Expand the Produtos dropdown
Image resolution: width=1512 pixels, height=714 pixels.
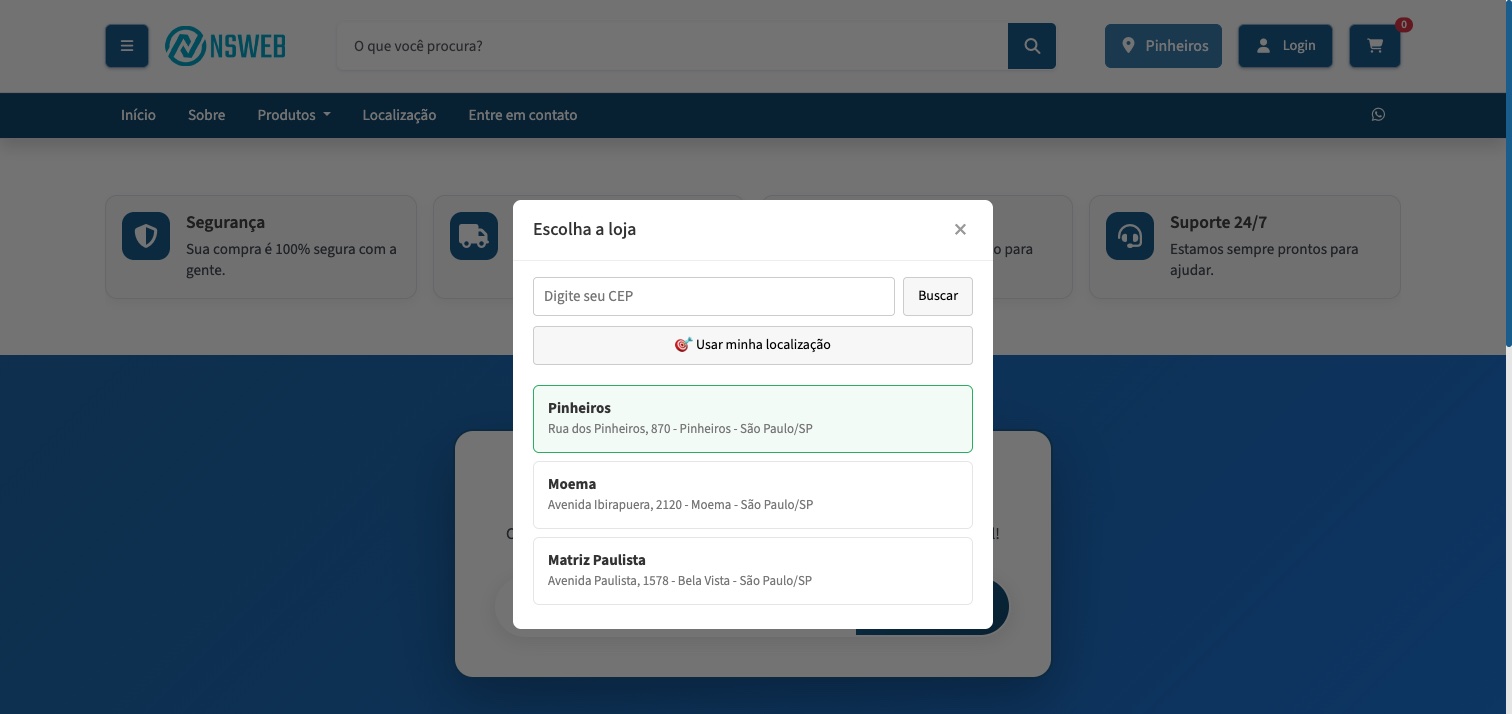coord(294,115)
